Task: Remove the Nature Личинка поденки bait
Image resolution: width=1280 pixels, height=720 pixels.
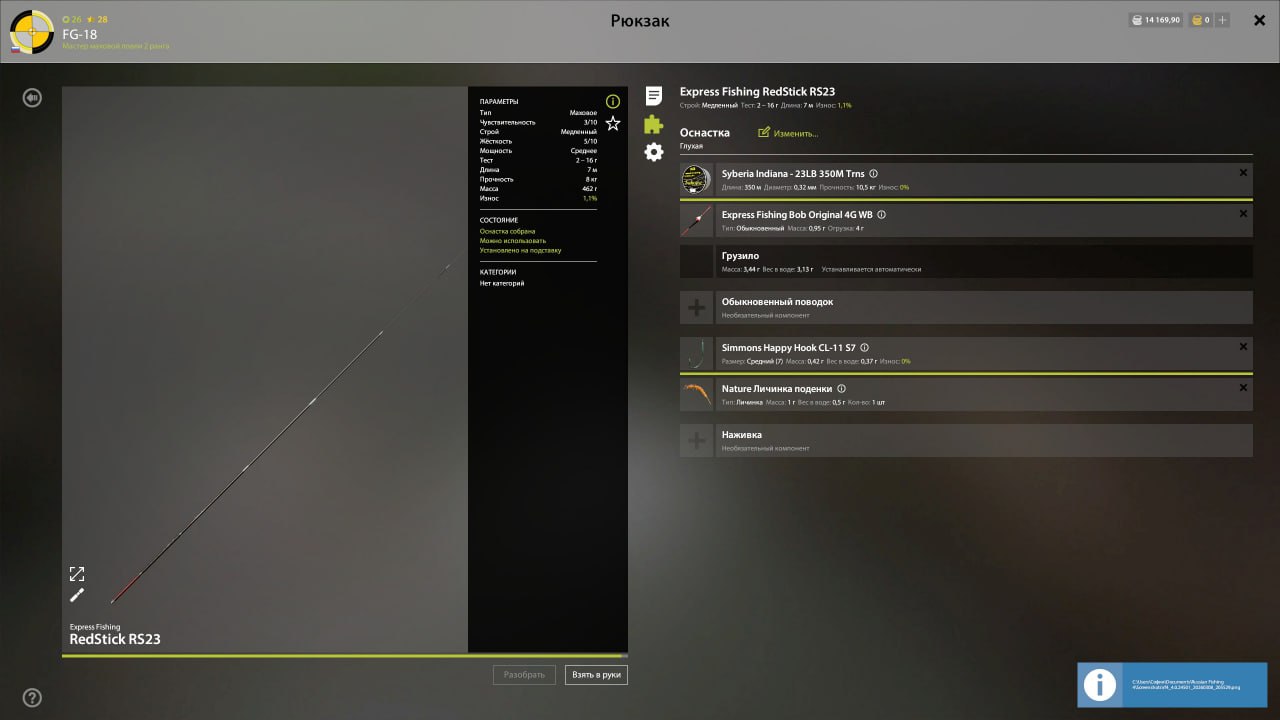Action: (1243, 388)
